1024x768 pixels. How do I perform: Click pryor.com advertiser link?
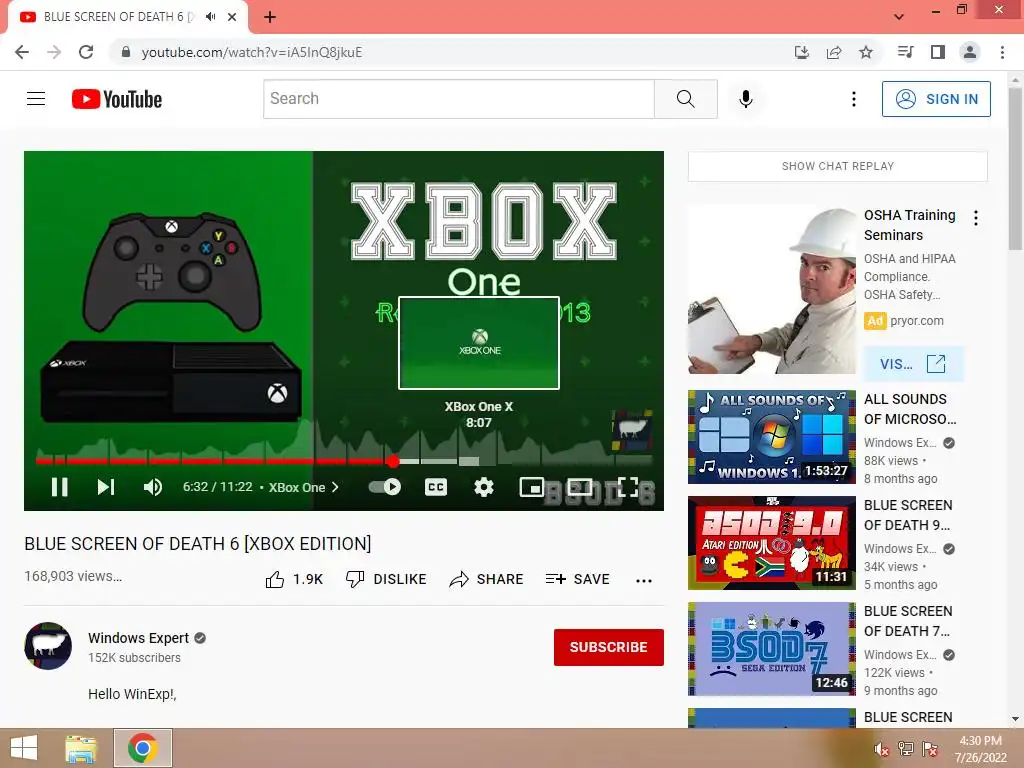[x=917, y=321]
